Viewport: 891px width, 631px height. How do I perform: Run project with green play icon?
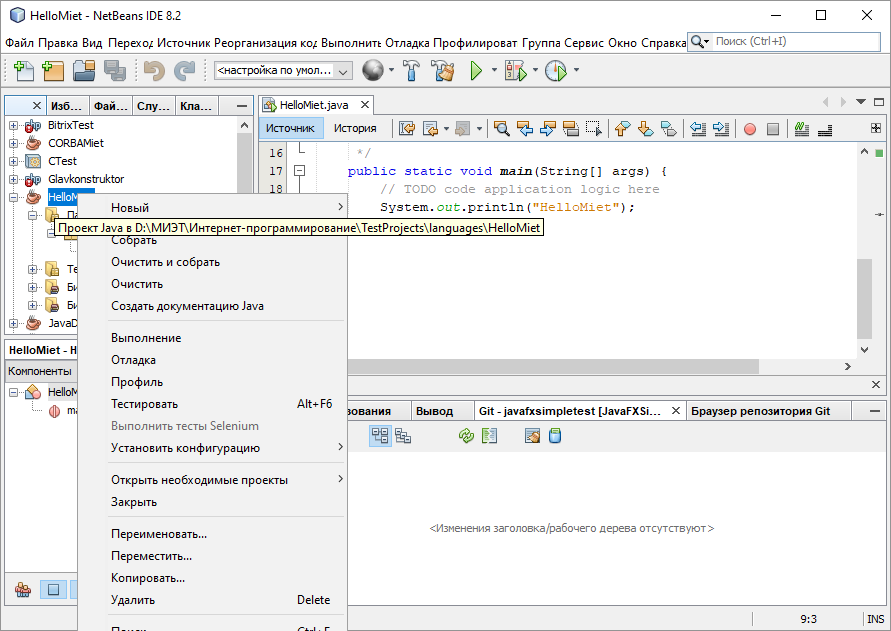476,70
